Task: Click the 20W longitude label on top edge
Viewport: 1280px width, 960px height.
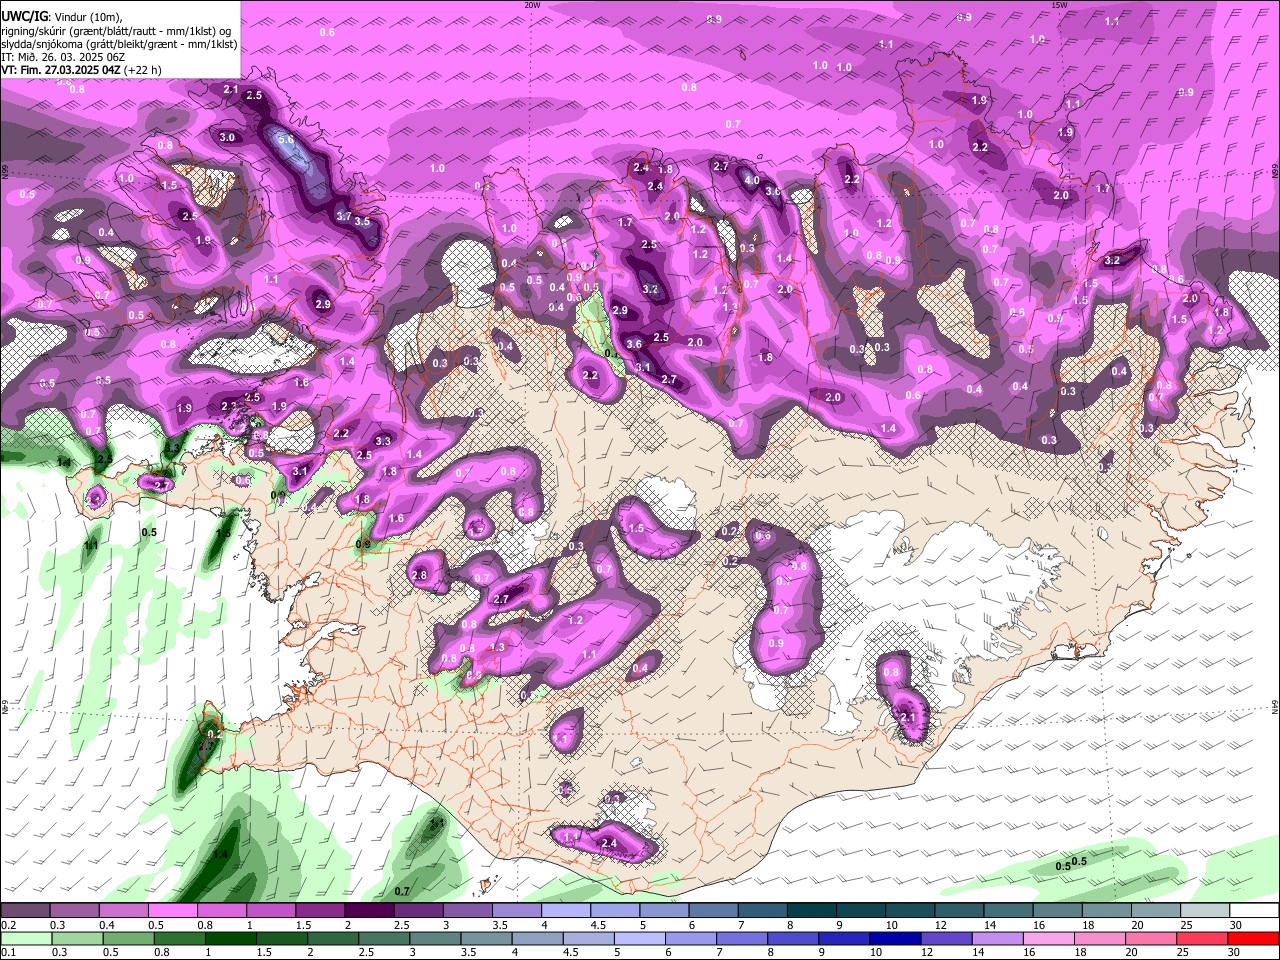Action: pos(532,5)
